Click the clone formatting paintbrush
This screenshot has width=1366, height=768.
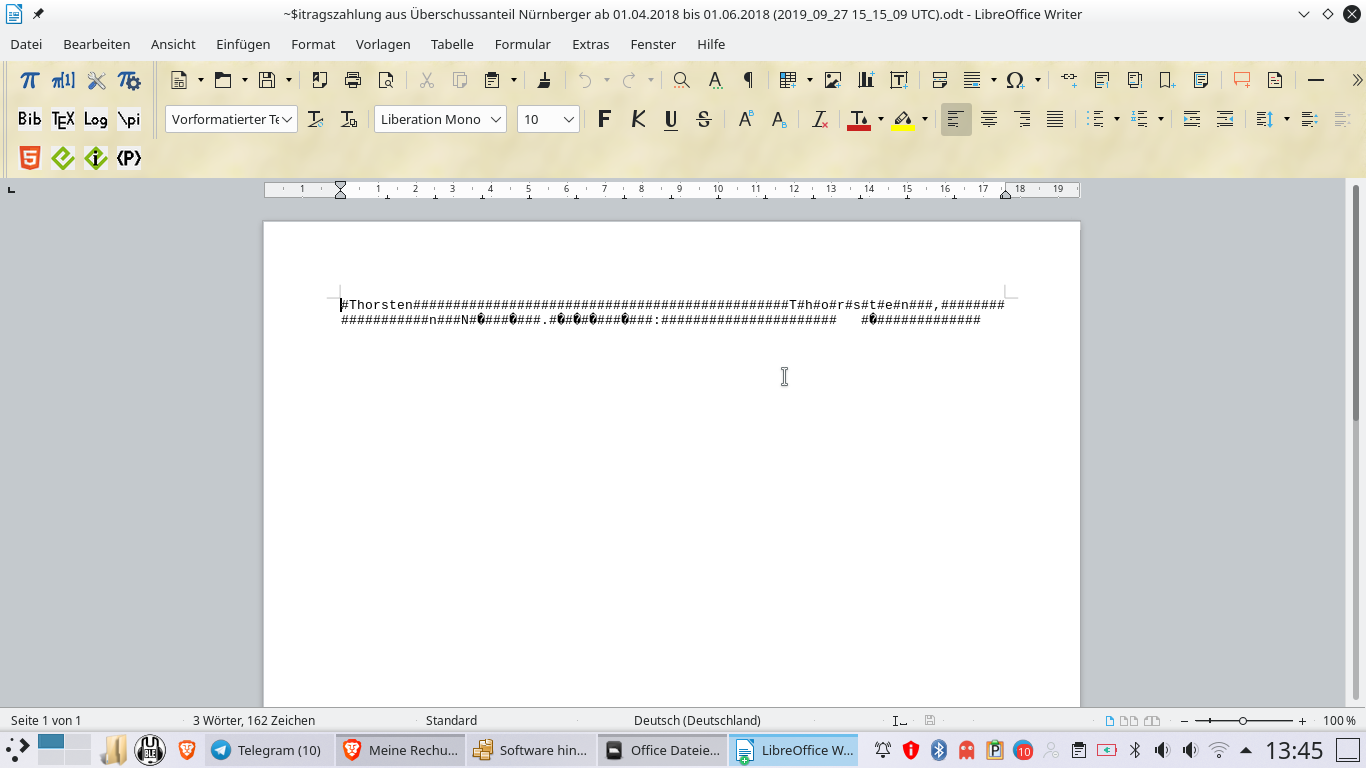[x=543, y=80]
